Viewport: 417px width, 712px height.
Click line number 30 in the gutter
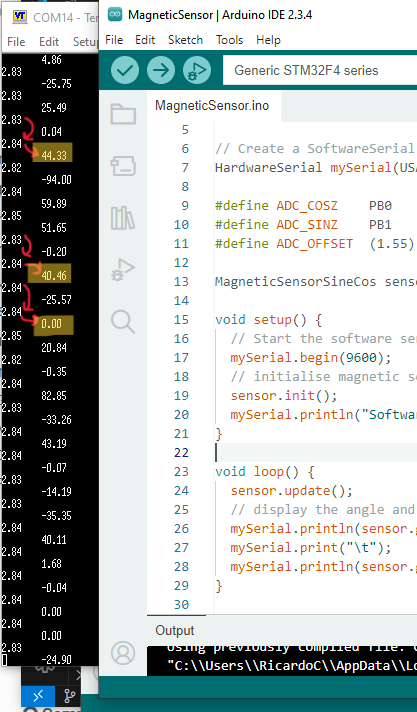(181, 604)
